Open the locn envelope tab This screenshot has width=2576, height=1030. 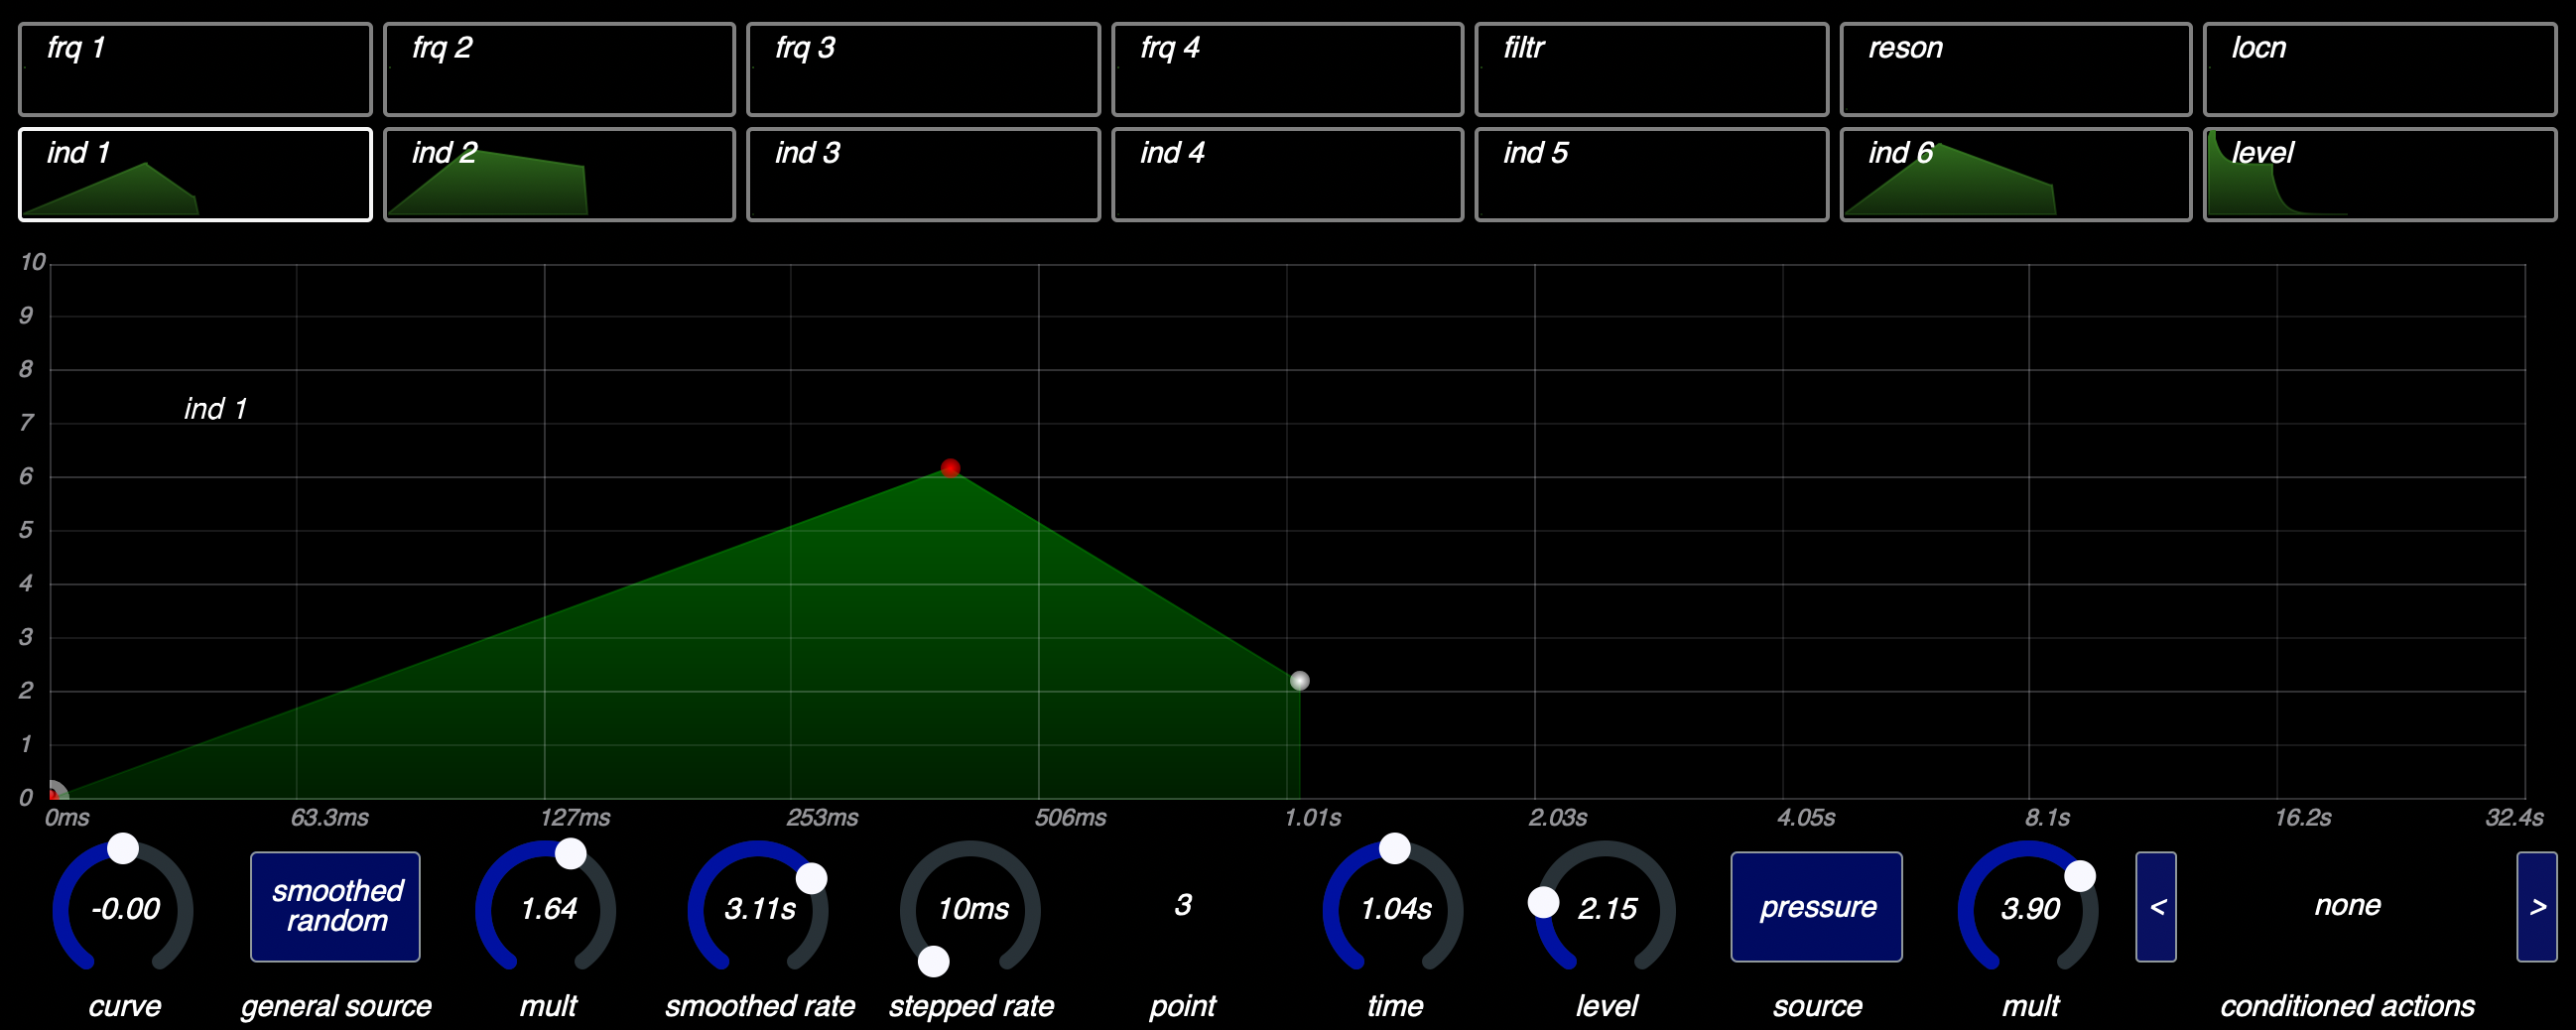tap(2380, 70)
